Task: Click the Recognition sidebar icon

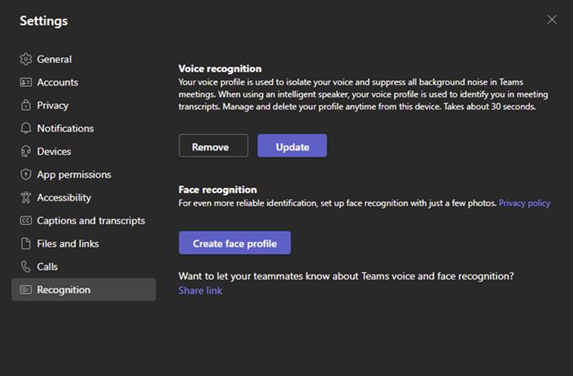Action: [26, 289]
